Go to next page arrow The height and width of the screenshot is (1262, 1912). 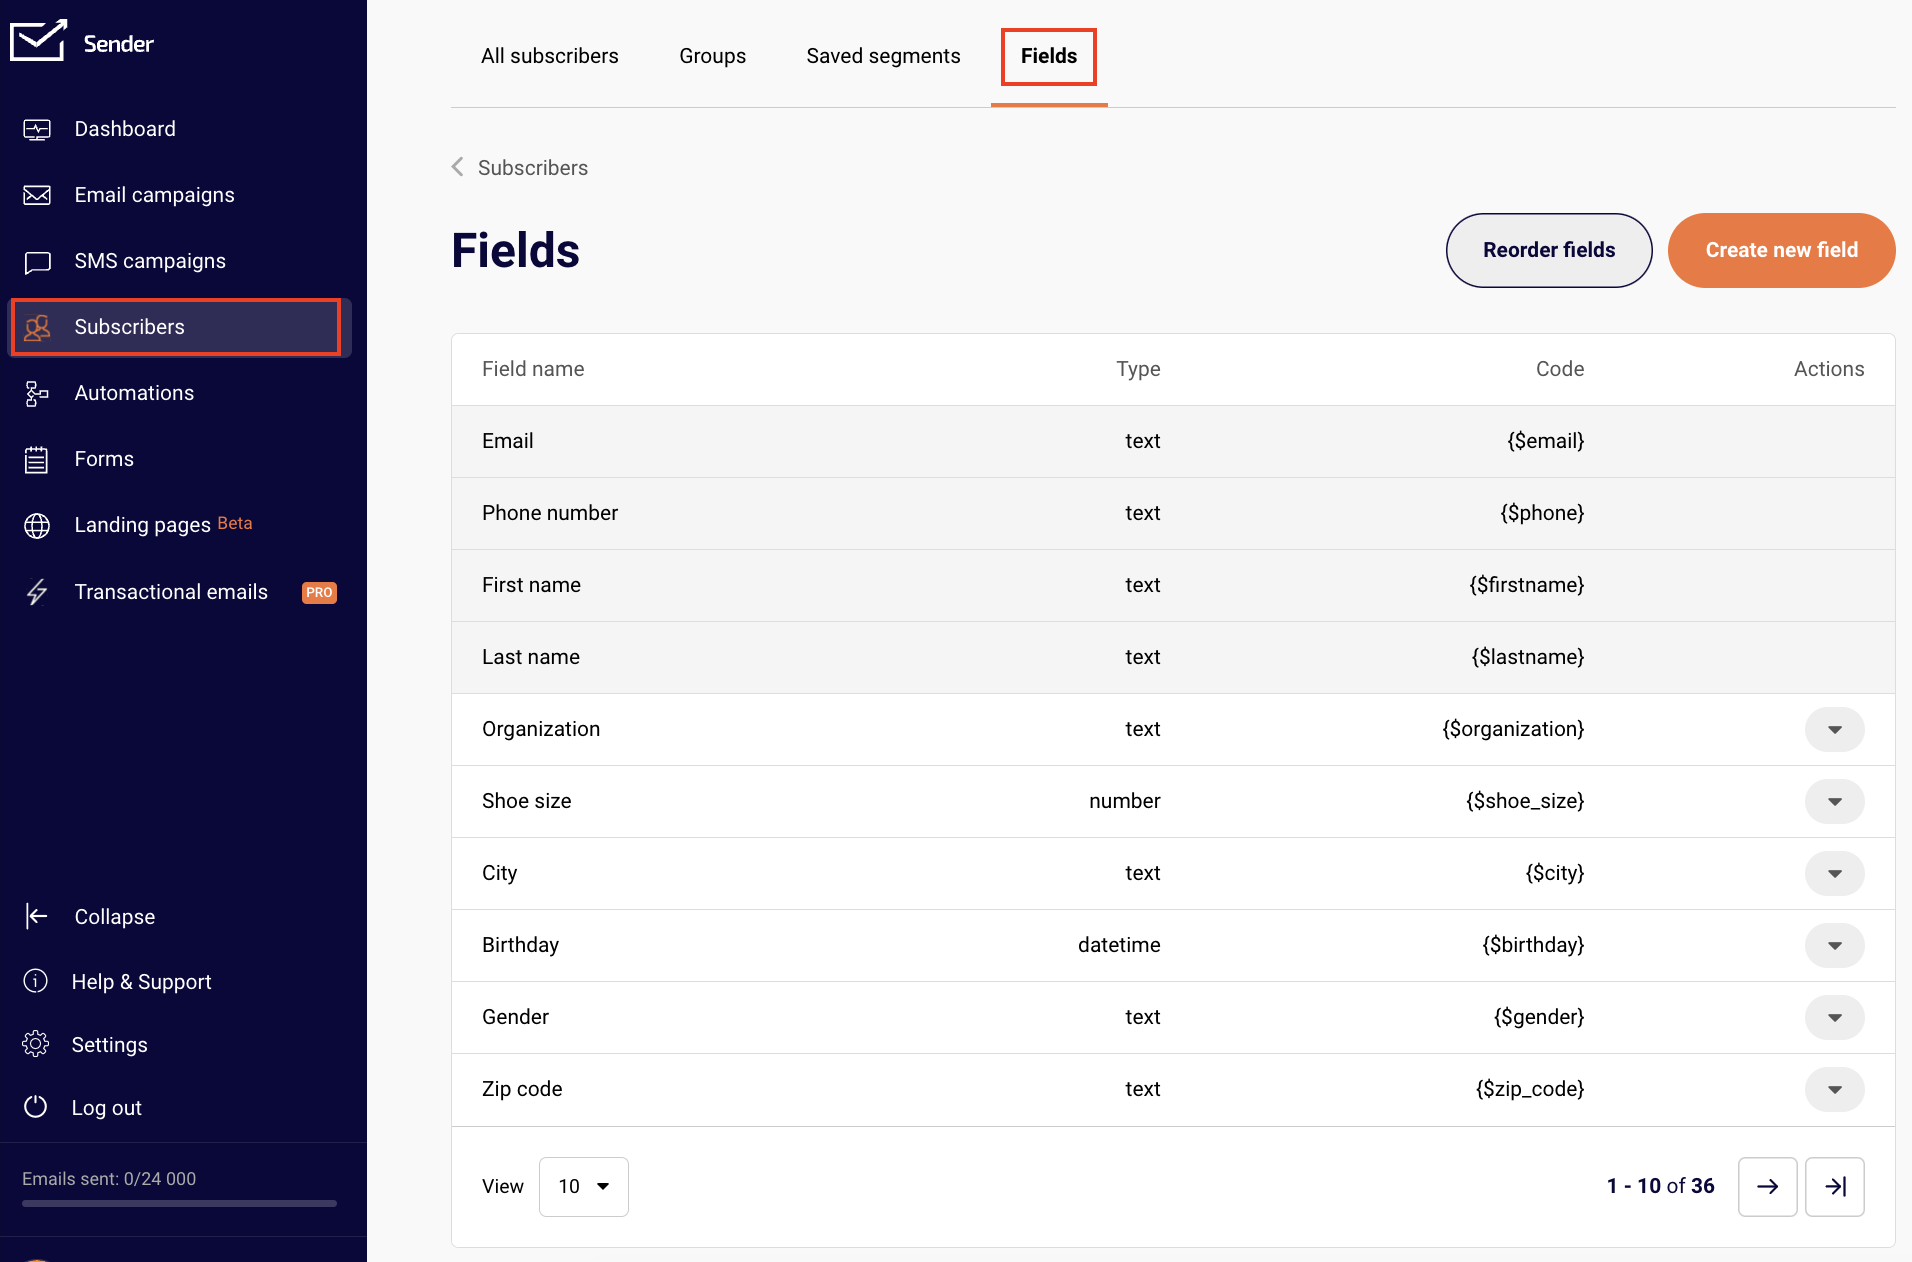(1767, 1187)
